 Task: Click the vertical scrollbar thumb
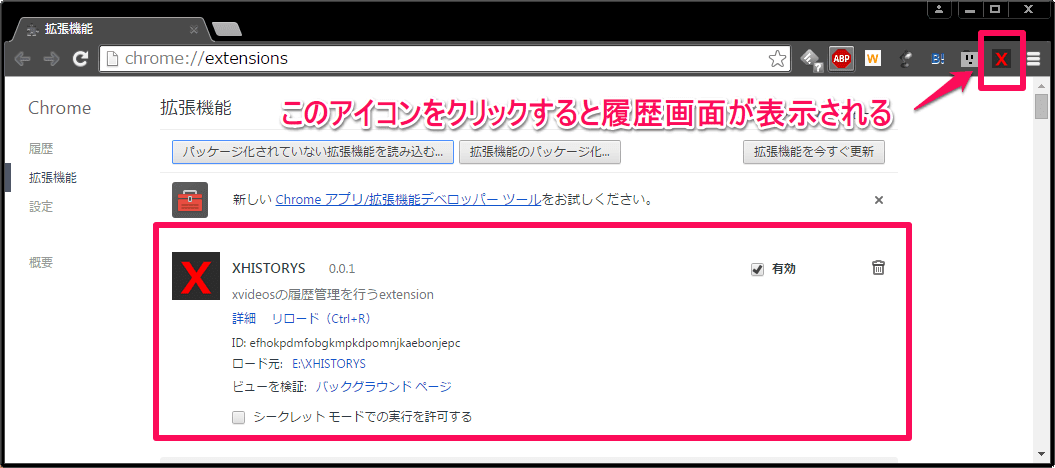pyautogui.click(x=1042, y=106)
